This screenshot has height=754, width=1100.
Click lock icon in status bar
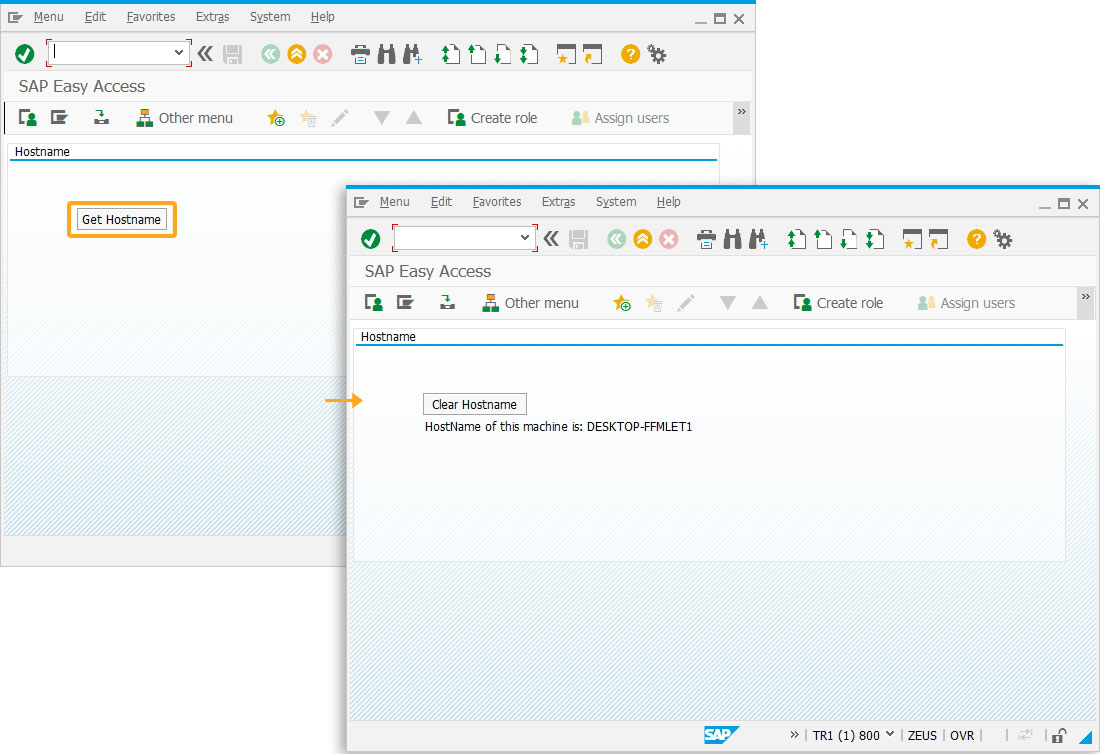tap(1059, 735)
